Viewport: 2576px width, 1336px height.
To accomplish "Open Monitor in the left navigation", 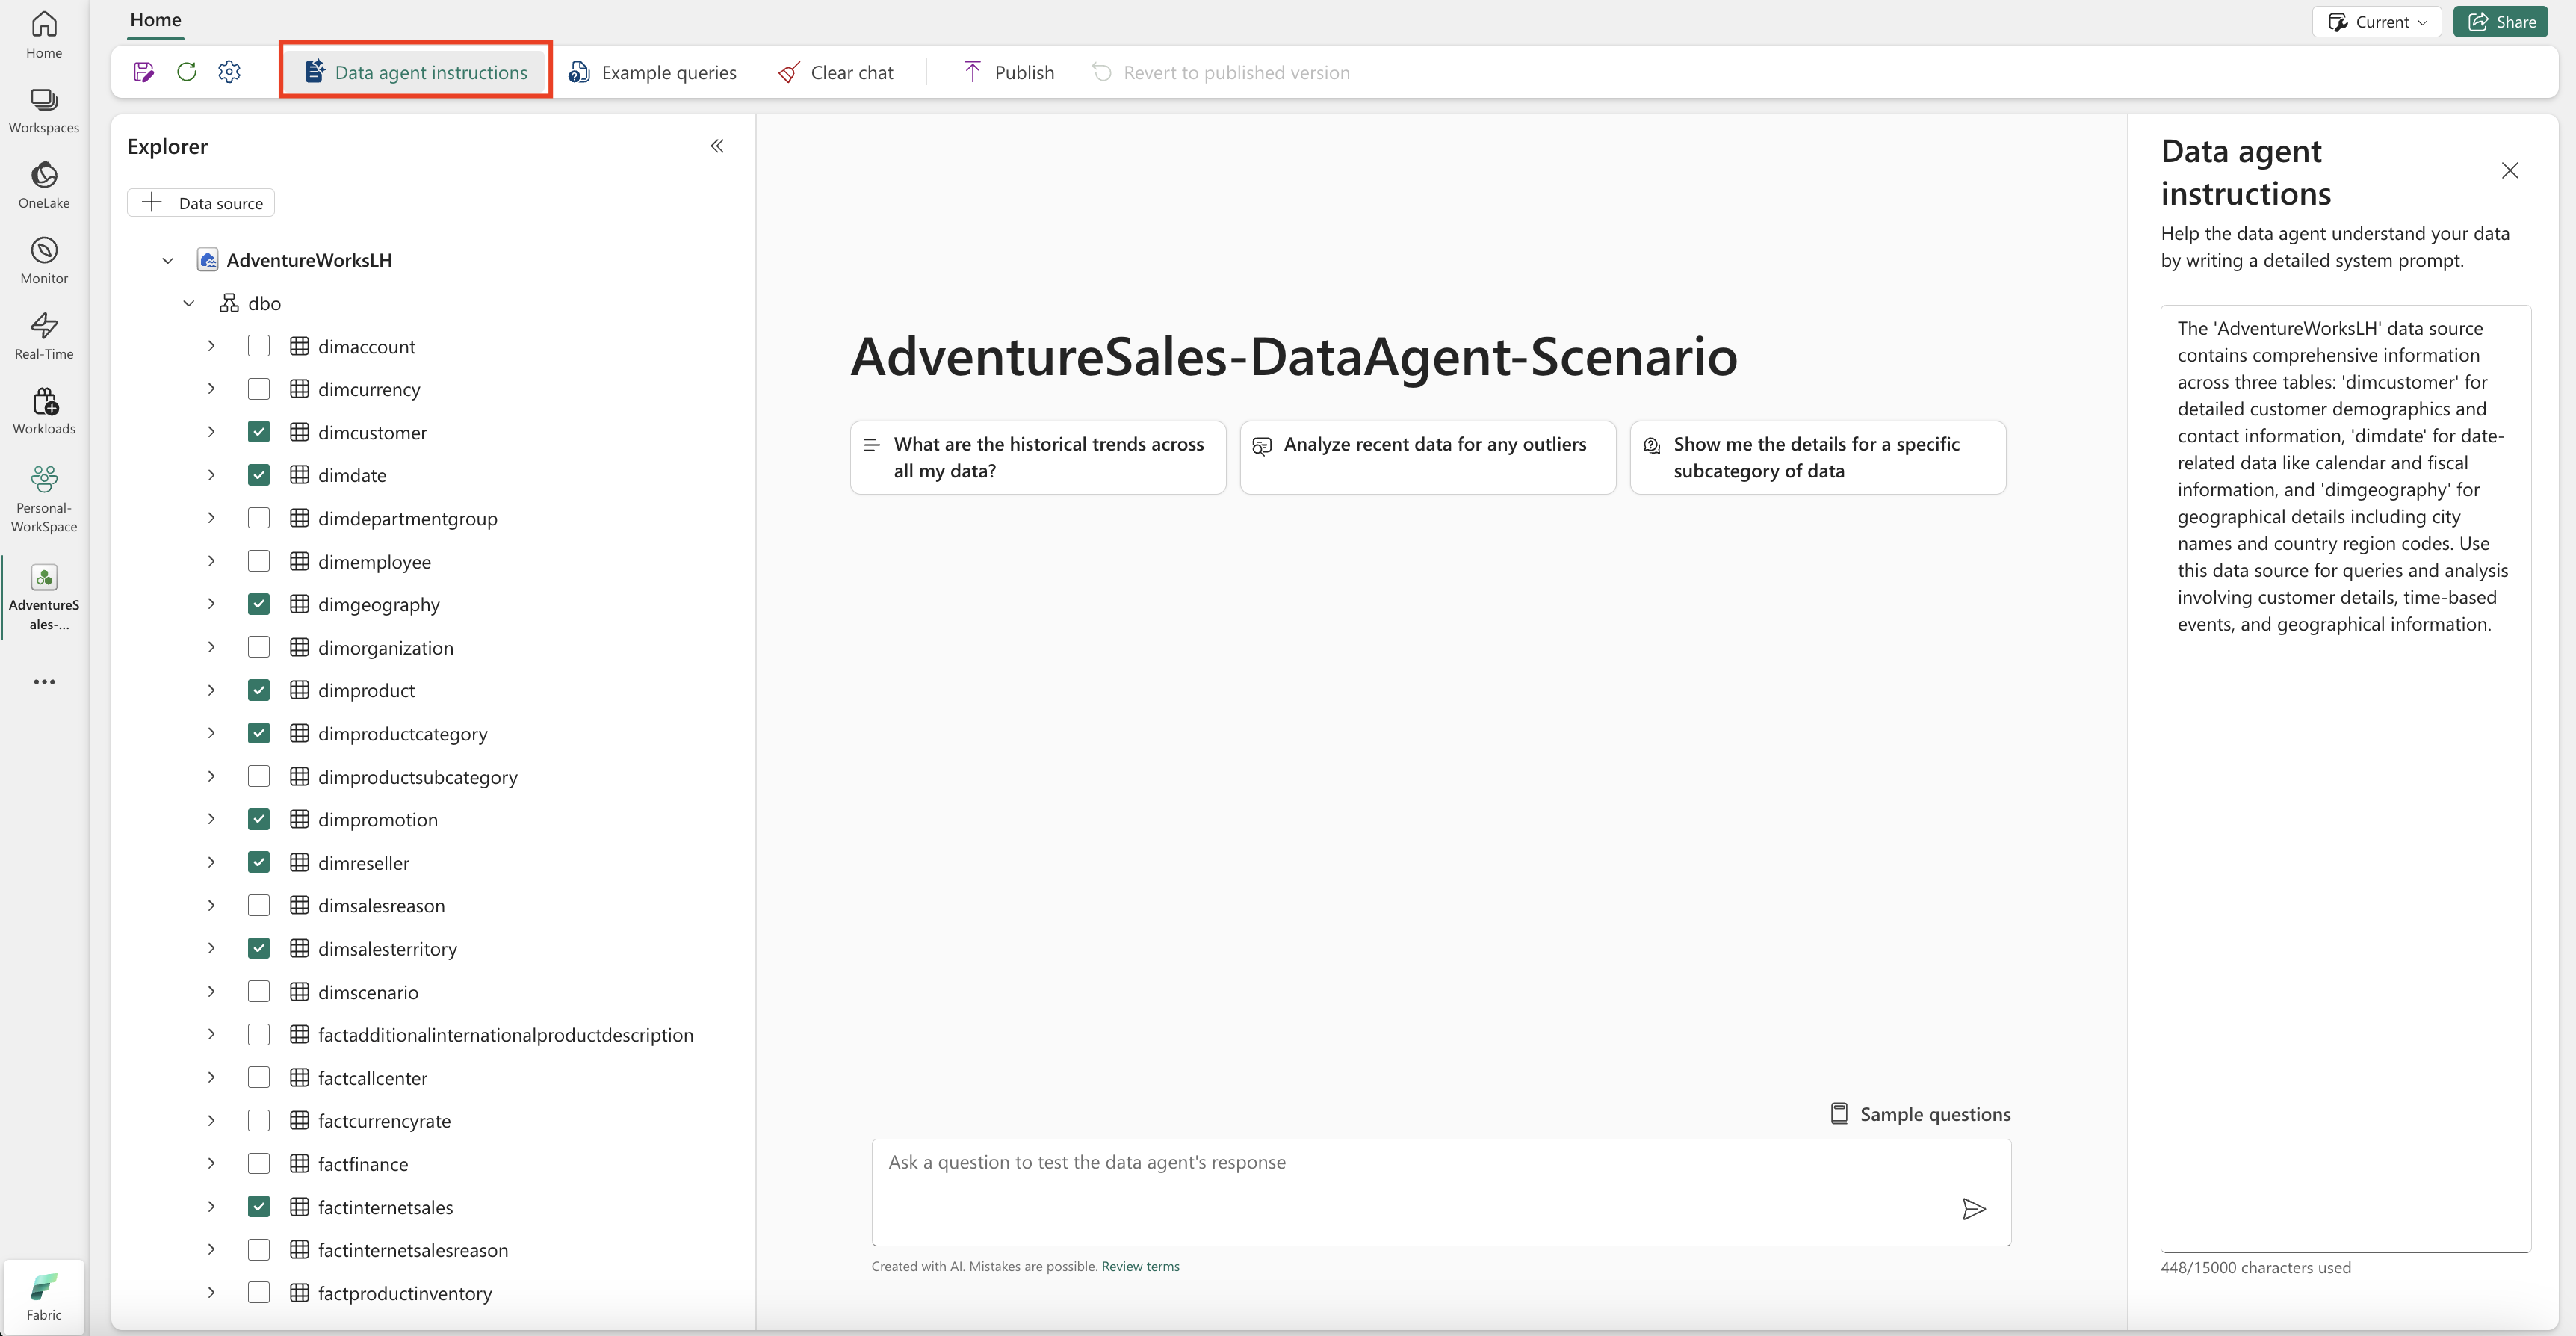I will (44, 260).
